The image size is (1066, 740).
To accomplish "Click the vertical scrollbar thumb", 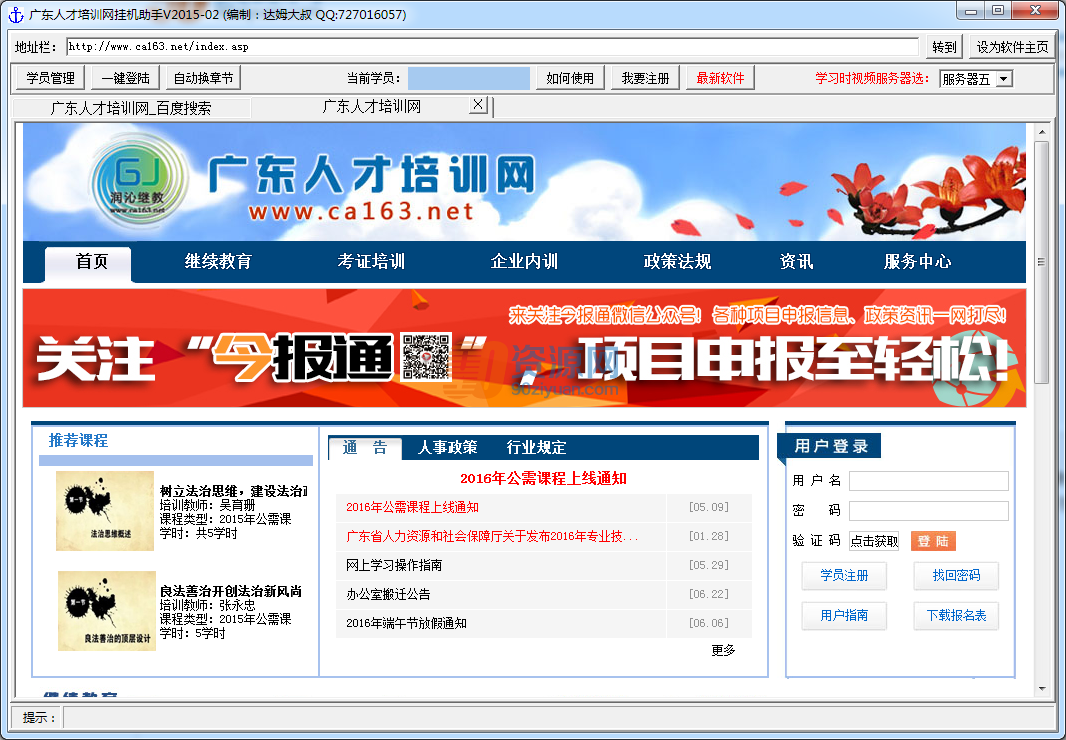I will click(x=1042, y=263).
